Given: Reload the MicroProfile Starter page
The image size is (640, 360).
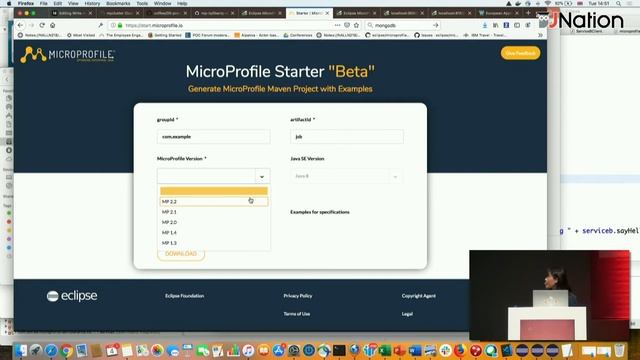Looking at the screenshot, I should click(42, 25).
